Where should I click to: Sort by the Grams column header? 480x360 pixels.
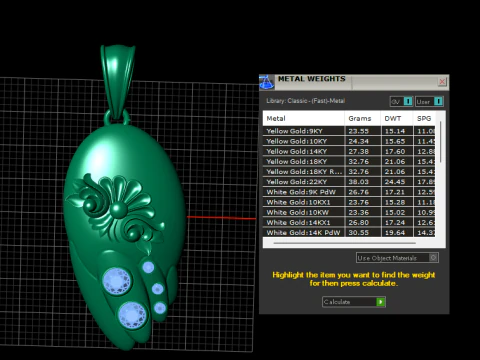[x=363, y=118]
